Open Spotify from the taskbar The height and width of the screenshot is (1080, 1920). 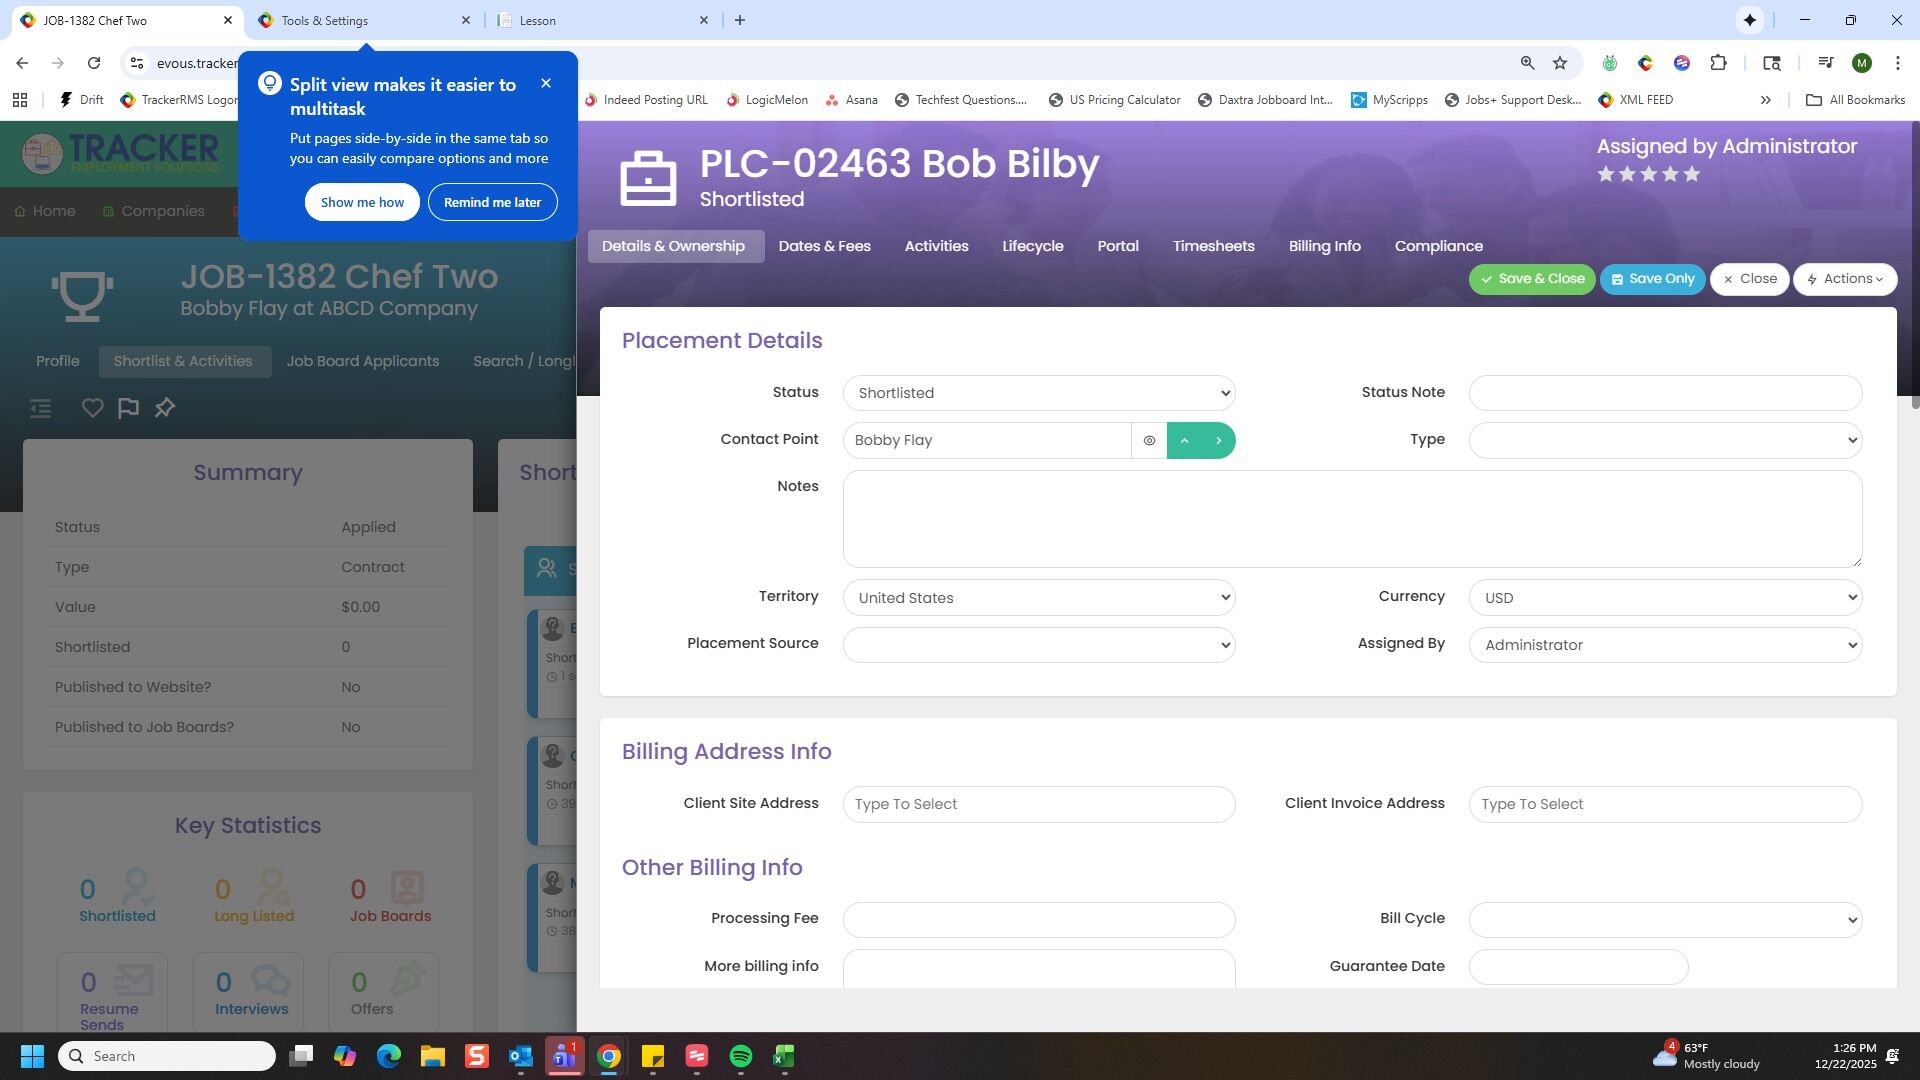click(740, 1057)
